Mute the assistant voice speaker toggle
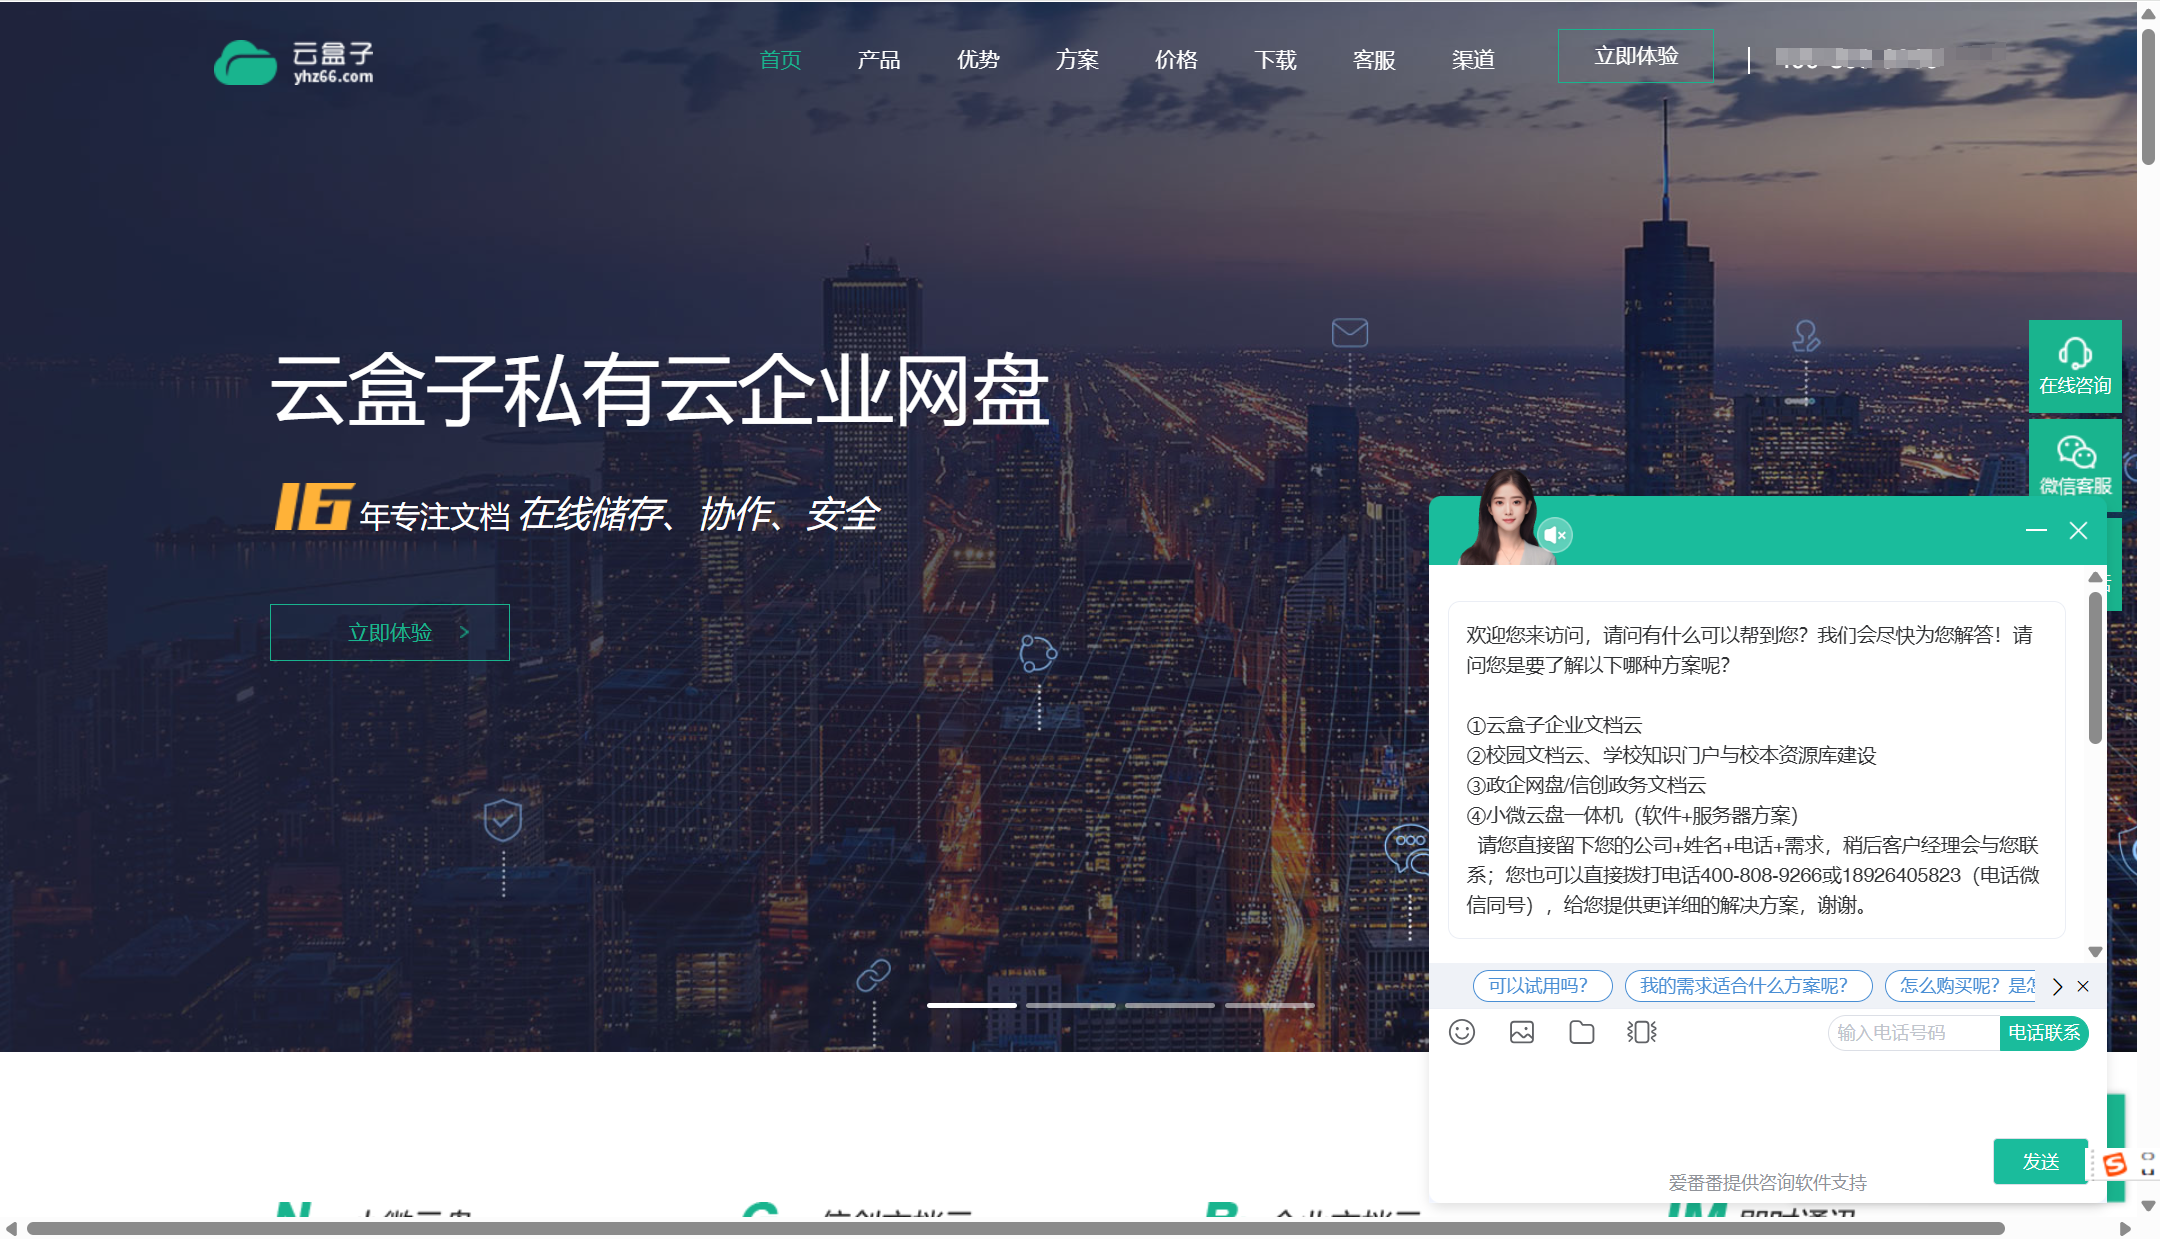The height and width of the screenshot is (1239, 2160). click(x=1556, y=535)
